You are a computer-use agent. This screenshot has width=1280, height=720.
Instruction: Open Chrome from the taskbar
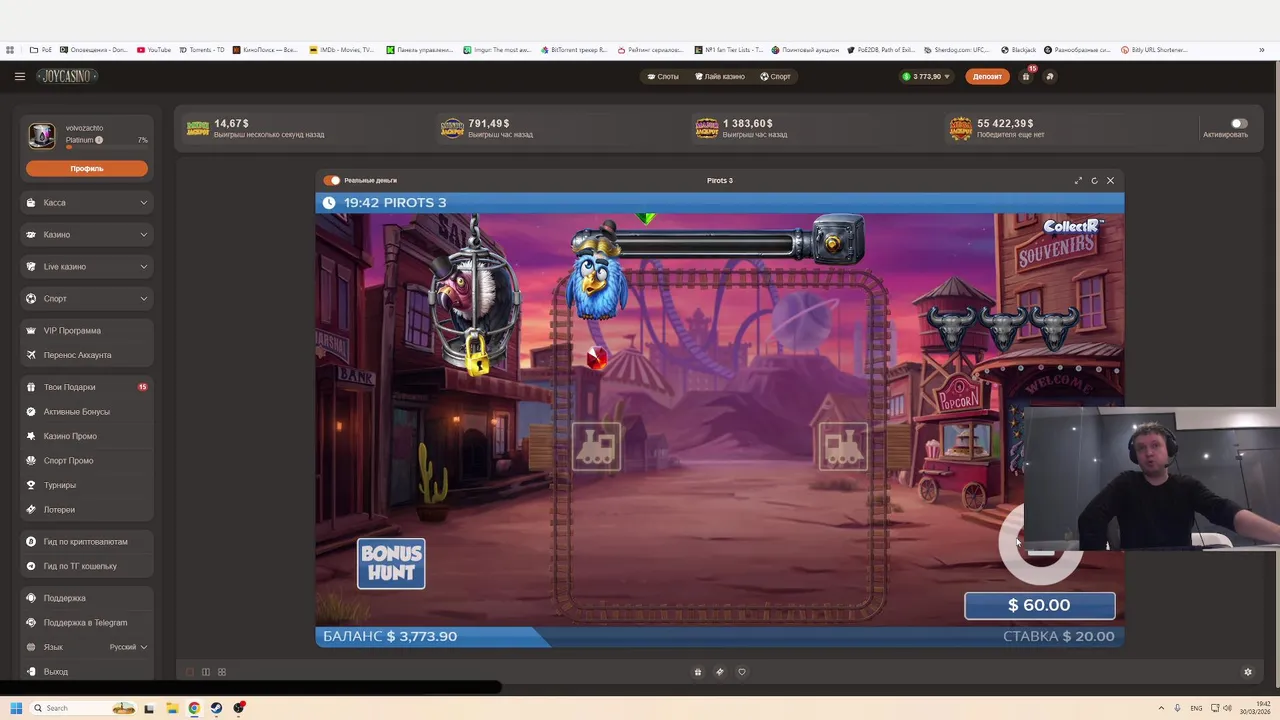194,708
